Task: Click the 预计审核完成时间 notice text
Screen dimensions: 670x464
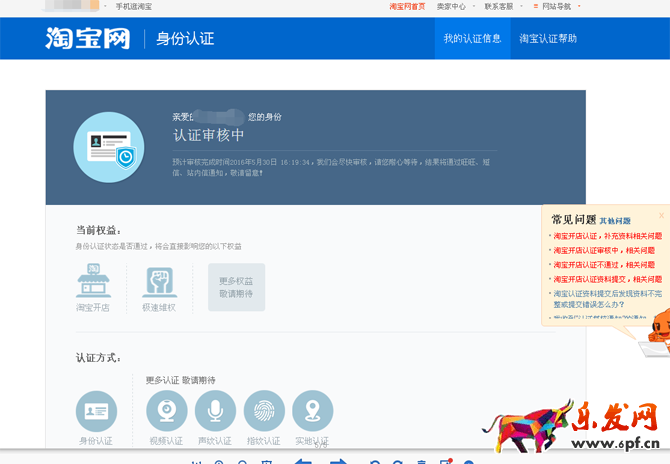Action: pos(331,167)
